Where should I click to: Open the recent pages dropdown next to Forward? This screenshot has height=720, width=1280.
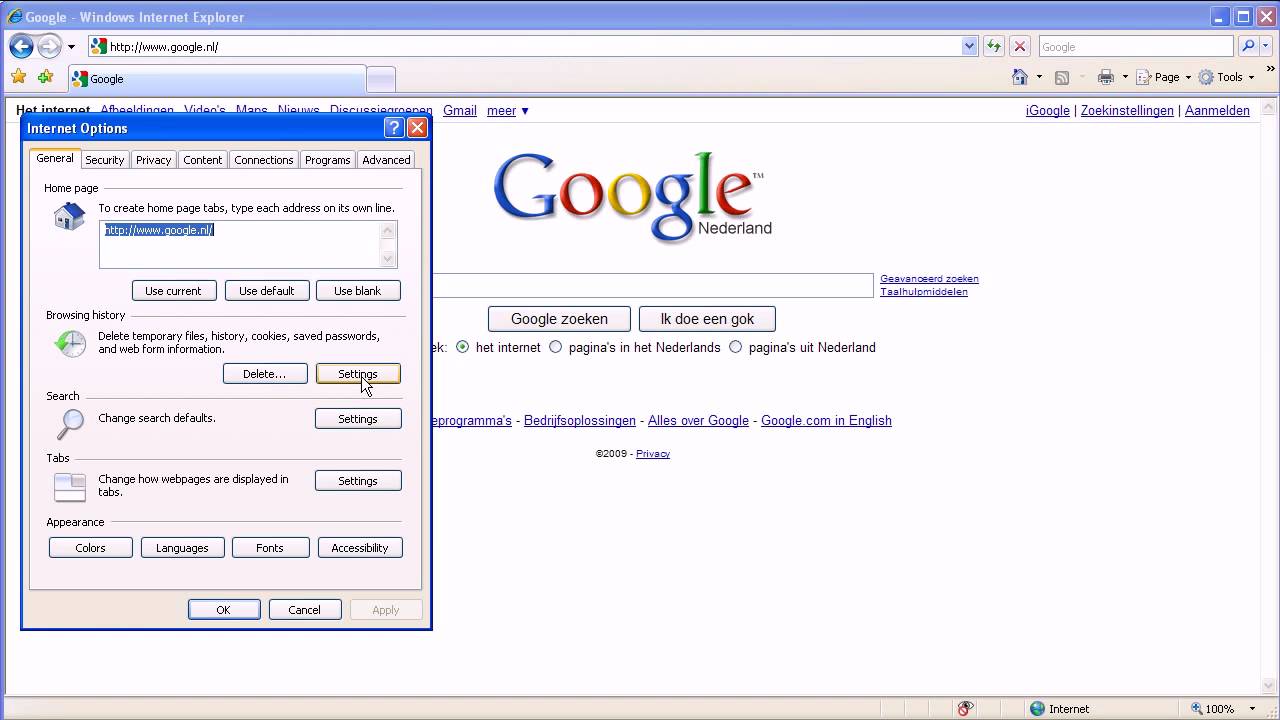click(71, 47)
